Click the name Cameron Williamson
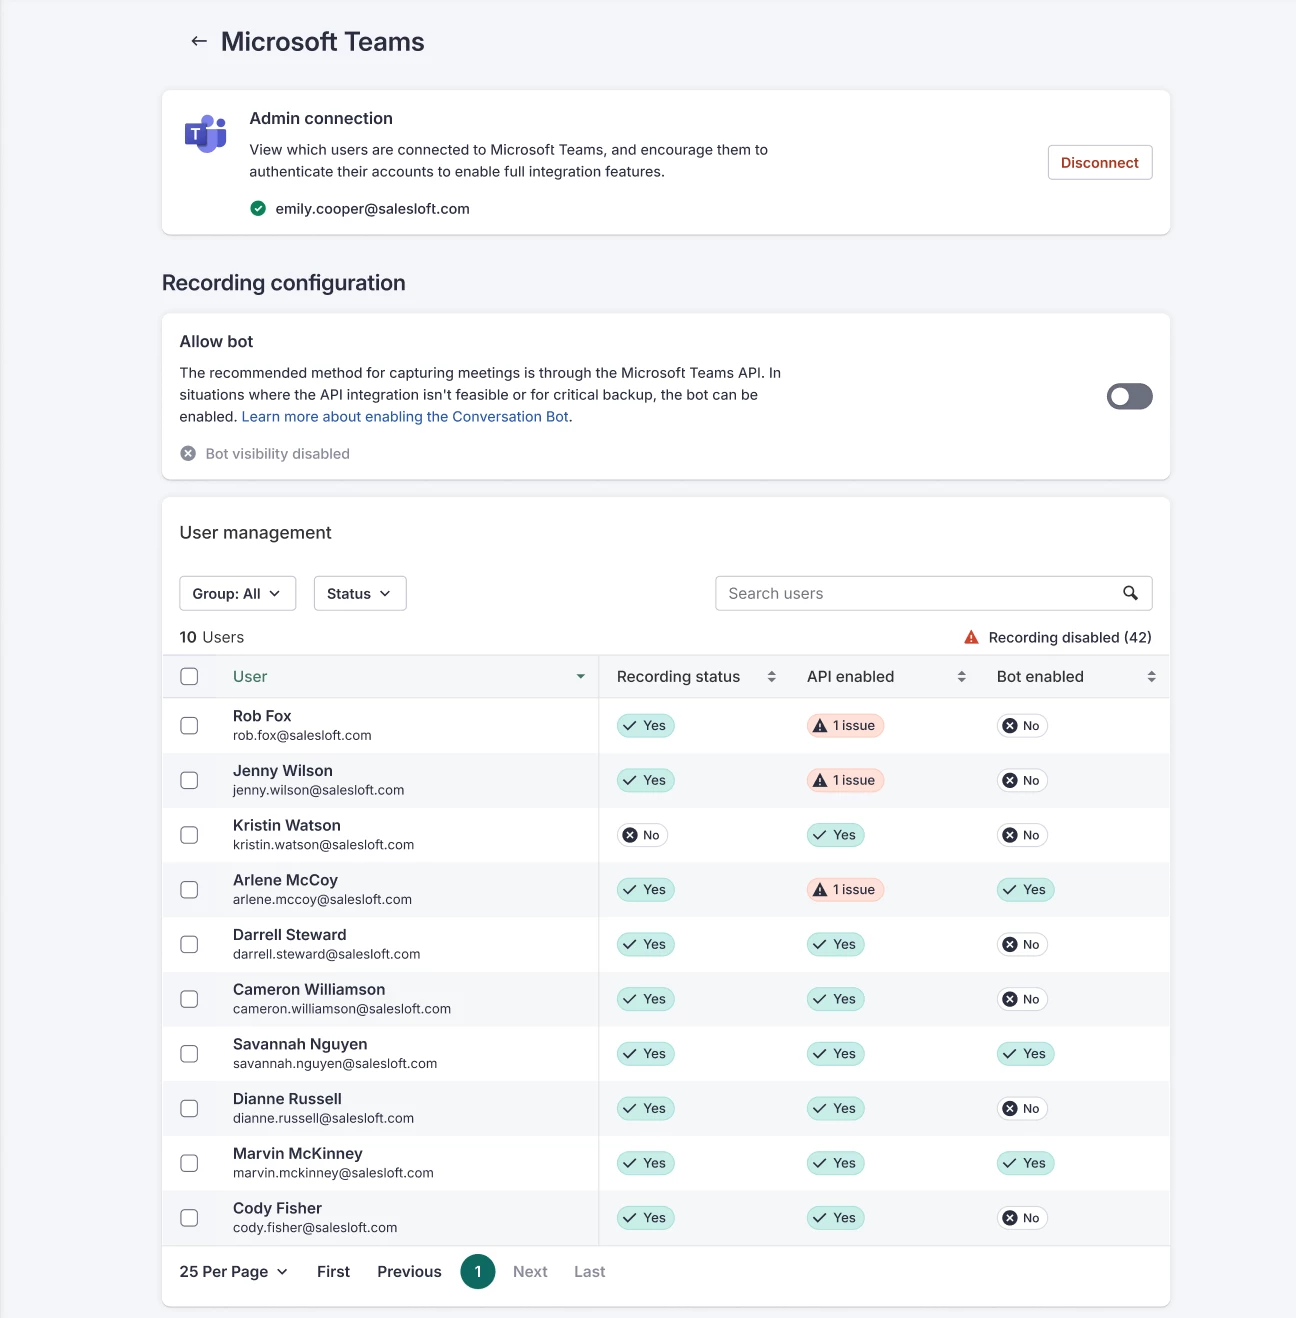 309,989
